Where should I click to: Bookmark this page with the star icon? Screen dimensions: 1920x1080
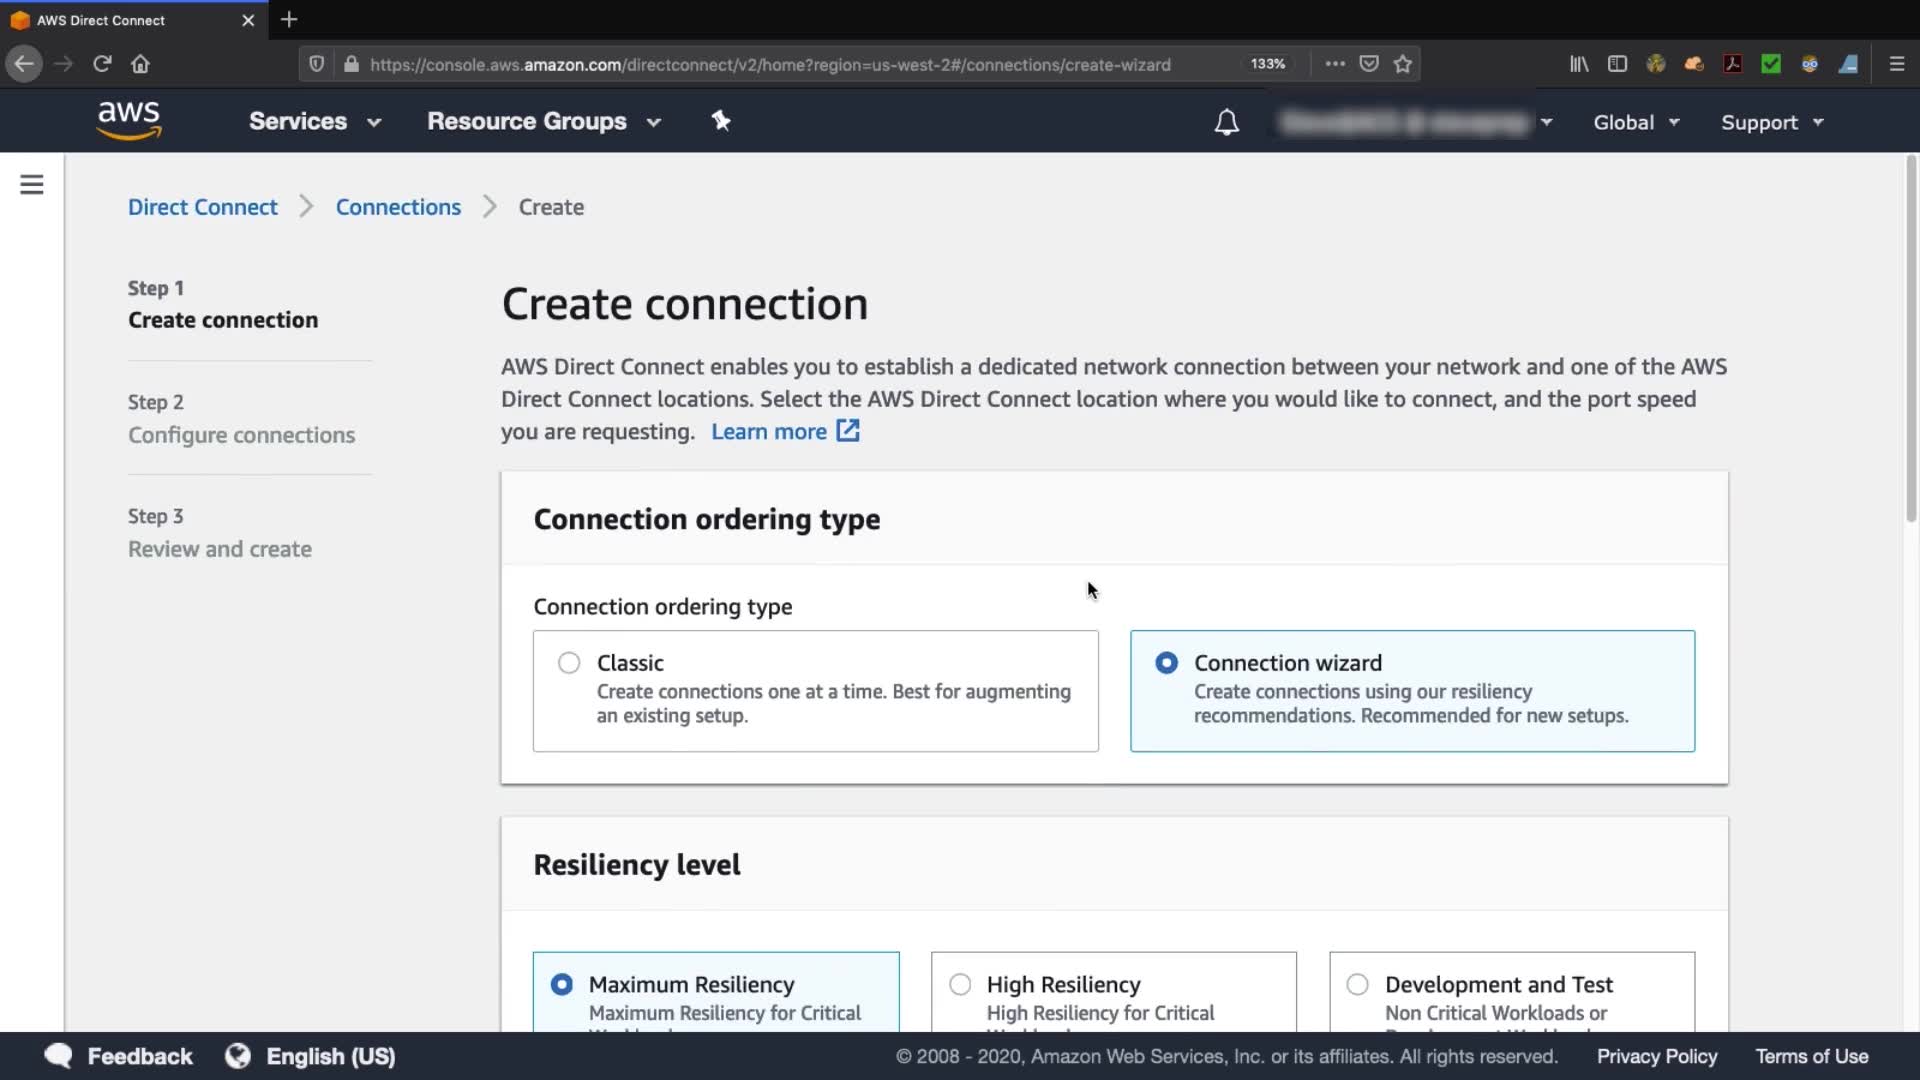[x=1403, y=64]
